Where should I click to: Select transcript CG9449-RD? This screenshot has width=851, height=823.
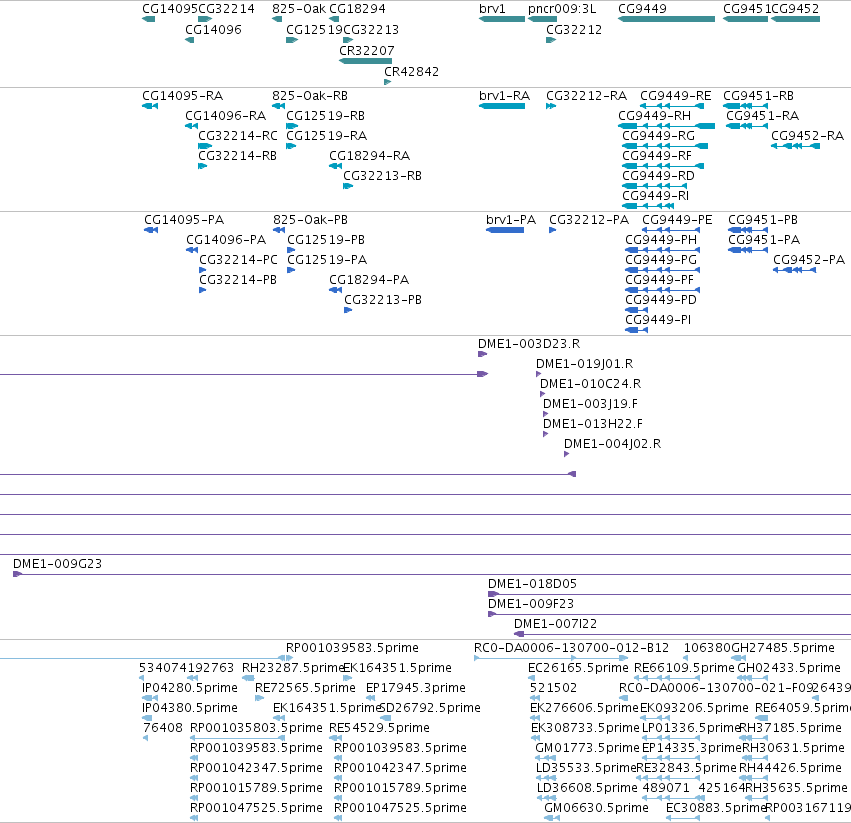pyautogui.click(x=658, y=176)
